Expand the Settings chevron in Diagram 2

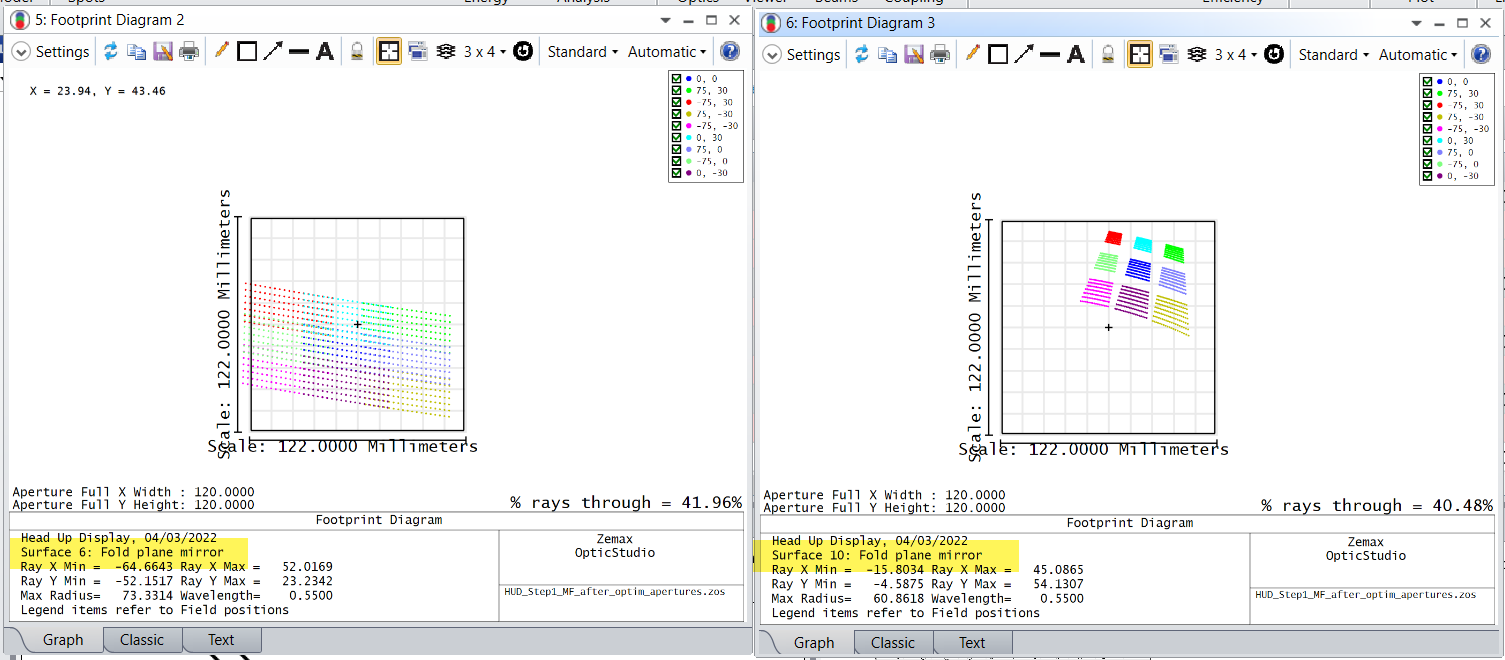pos(21,51)
